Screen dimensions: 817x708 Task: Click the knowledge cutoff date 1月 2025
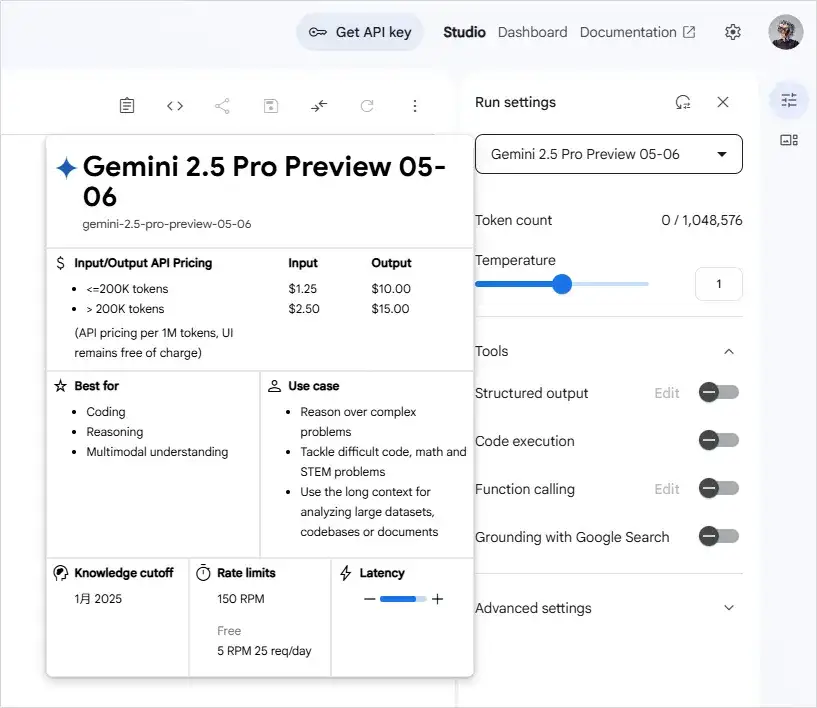[98, 599]
